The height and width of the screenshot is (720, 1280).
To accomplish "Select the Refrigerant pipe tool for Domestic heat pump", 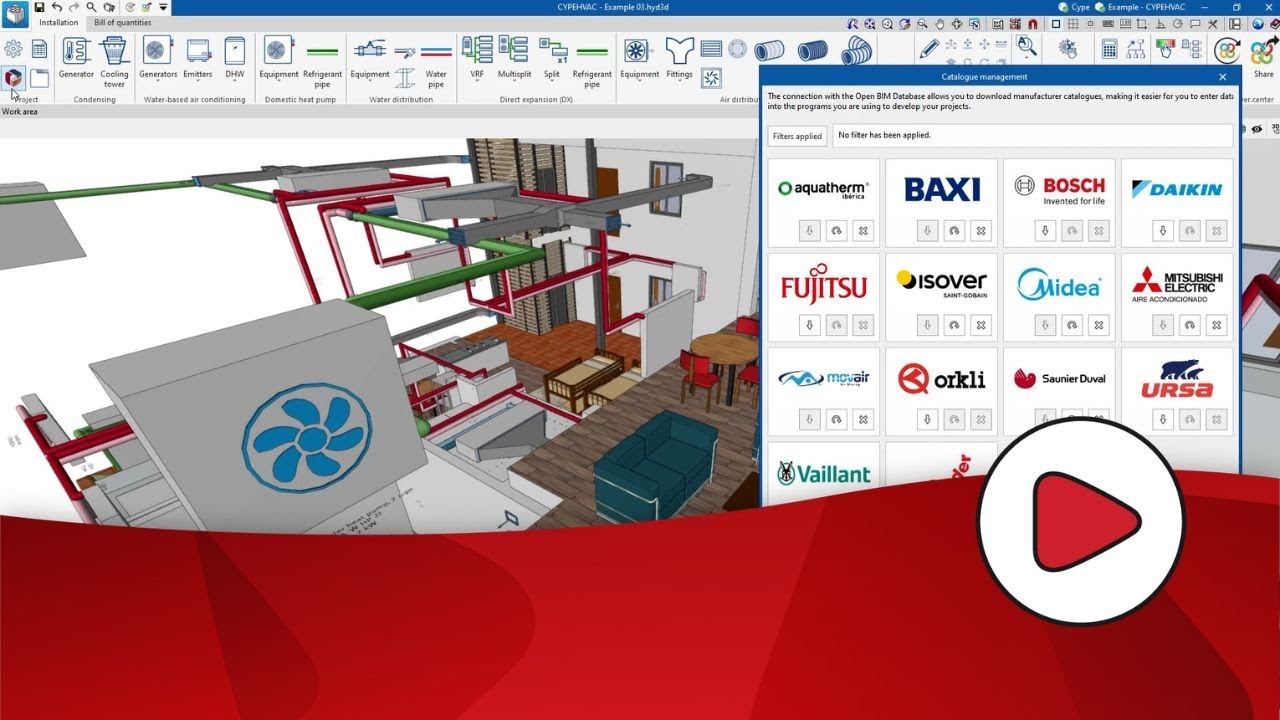I will [x=321, y=60].
